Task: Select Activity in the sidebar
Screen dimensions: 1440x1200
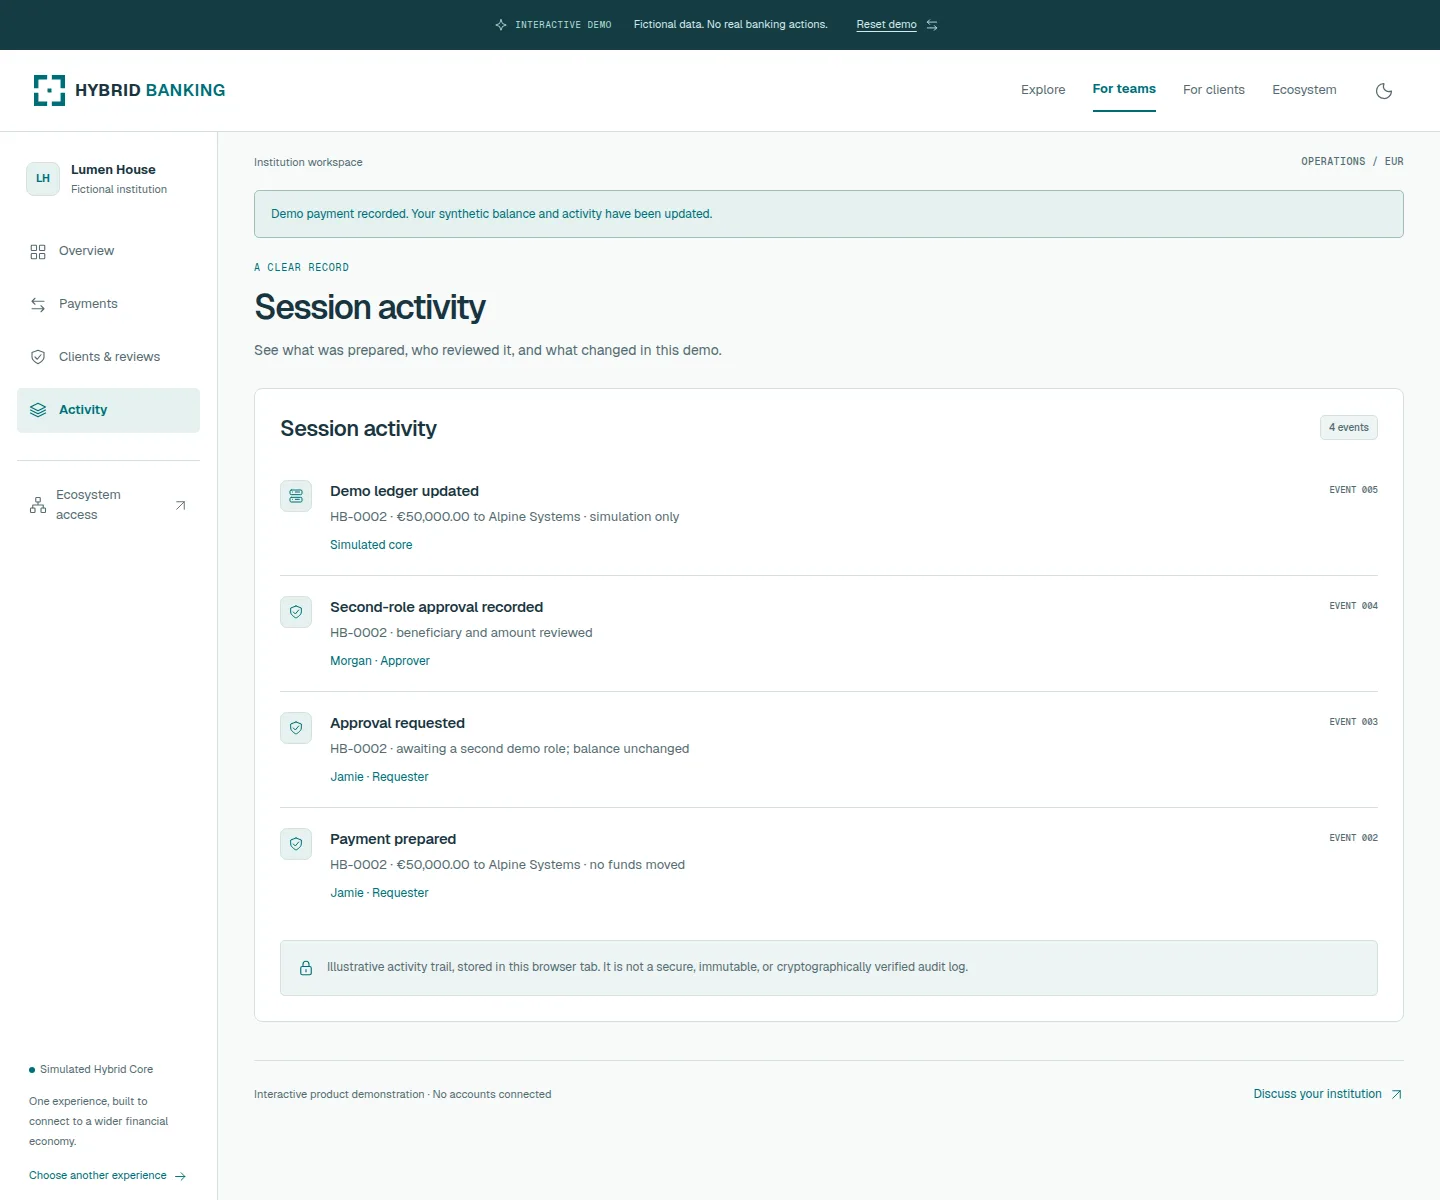Action: [108, 410]
